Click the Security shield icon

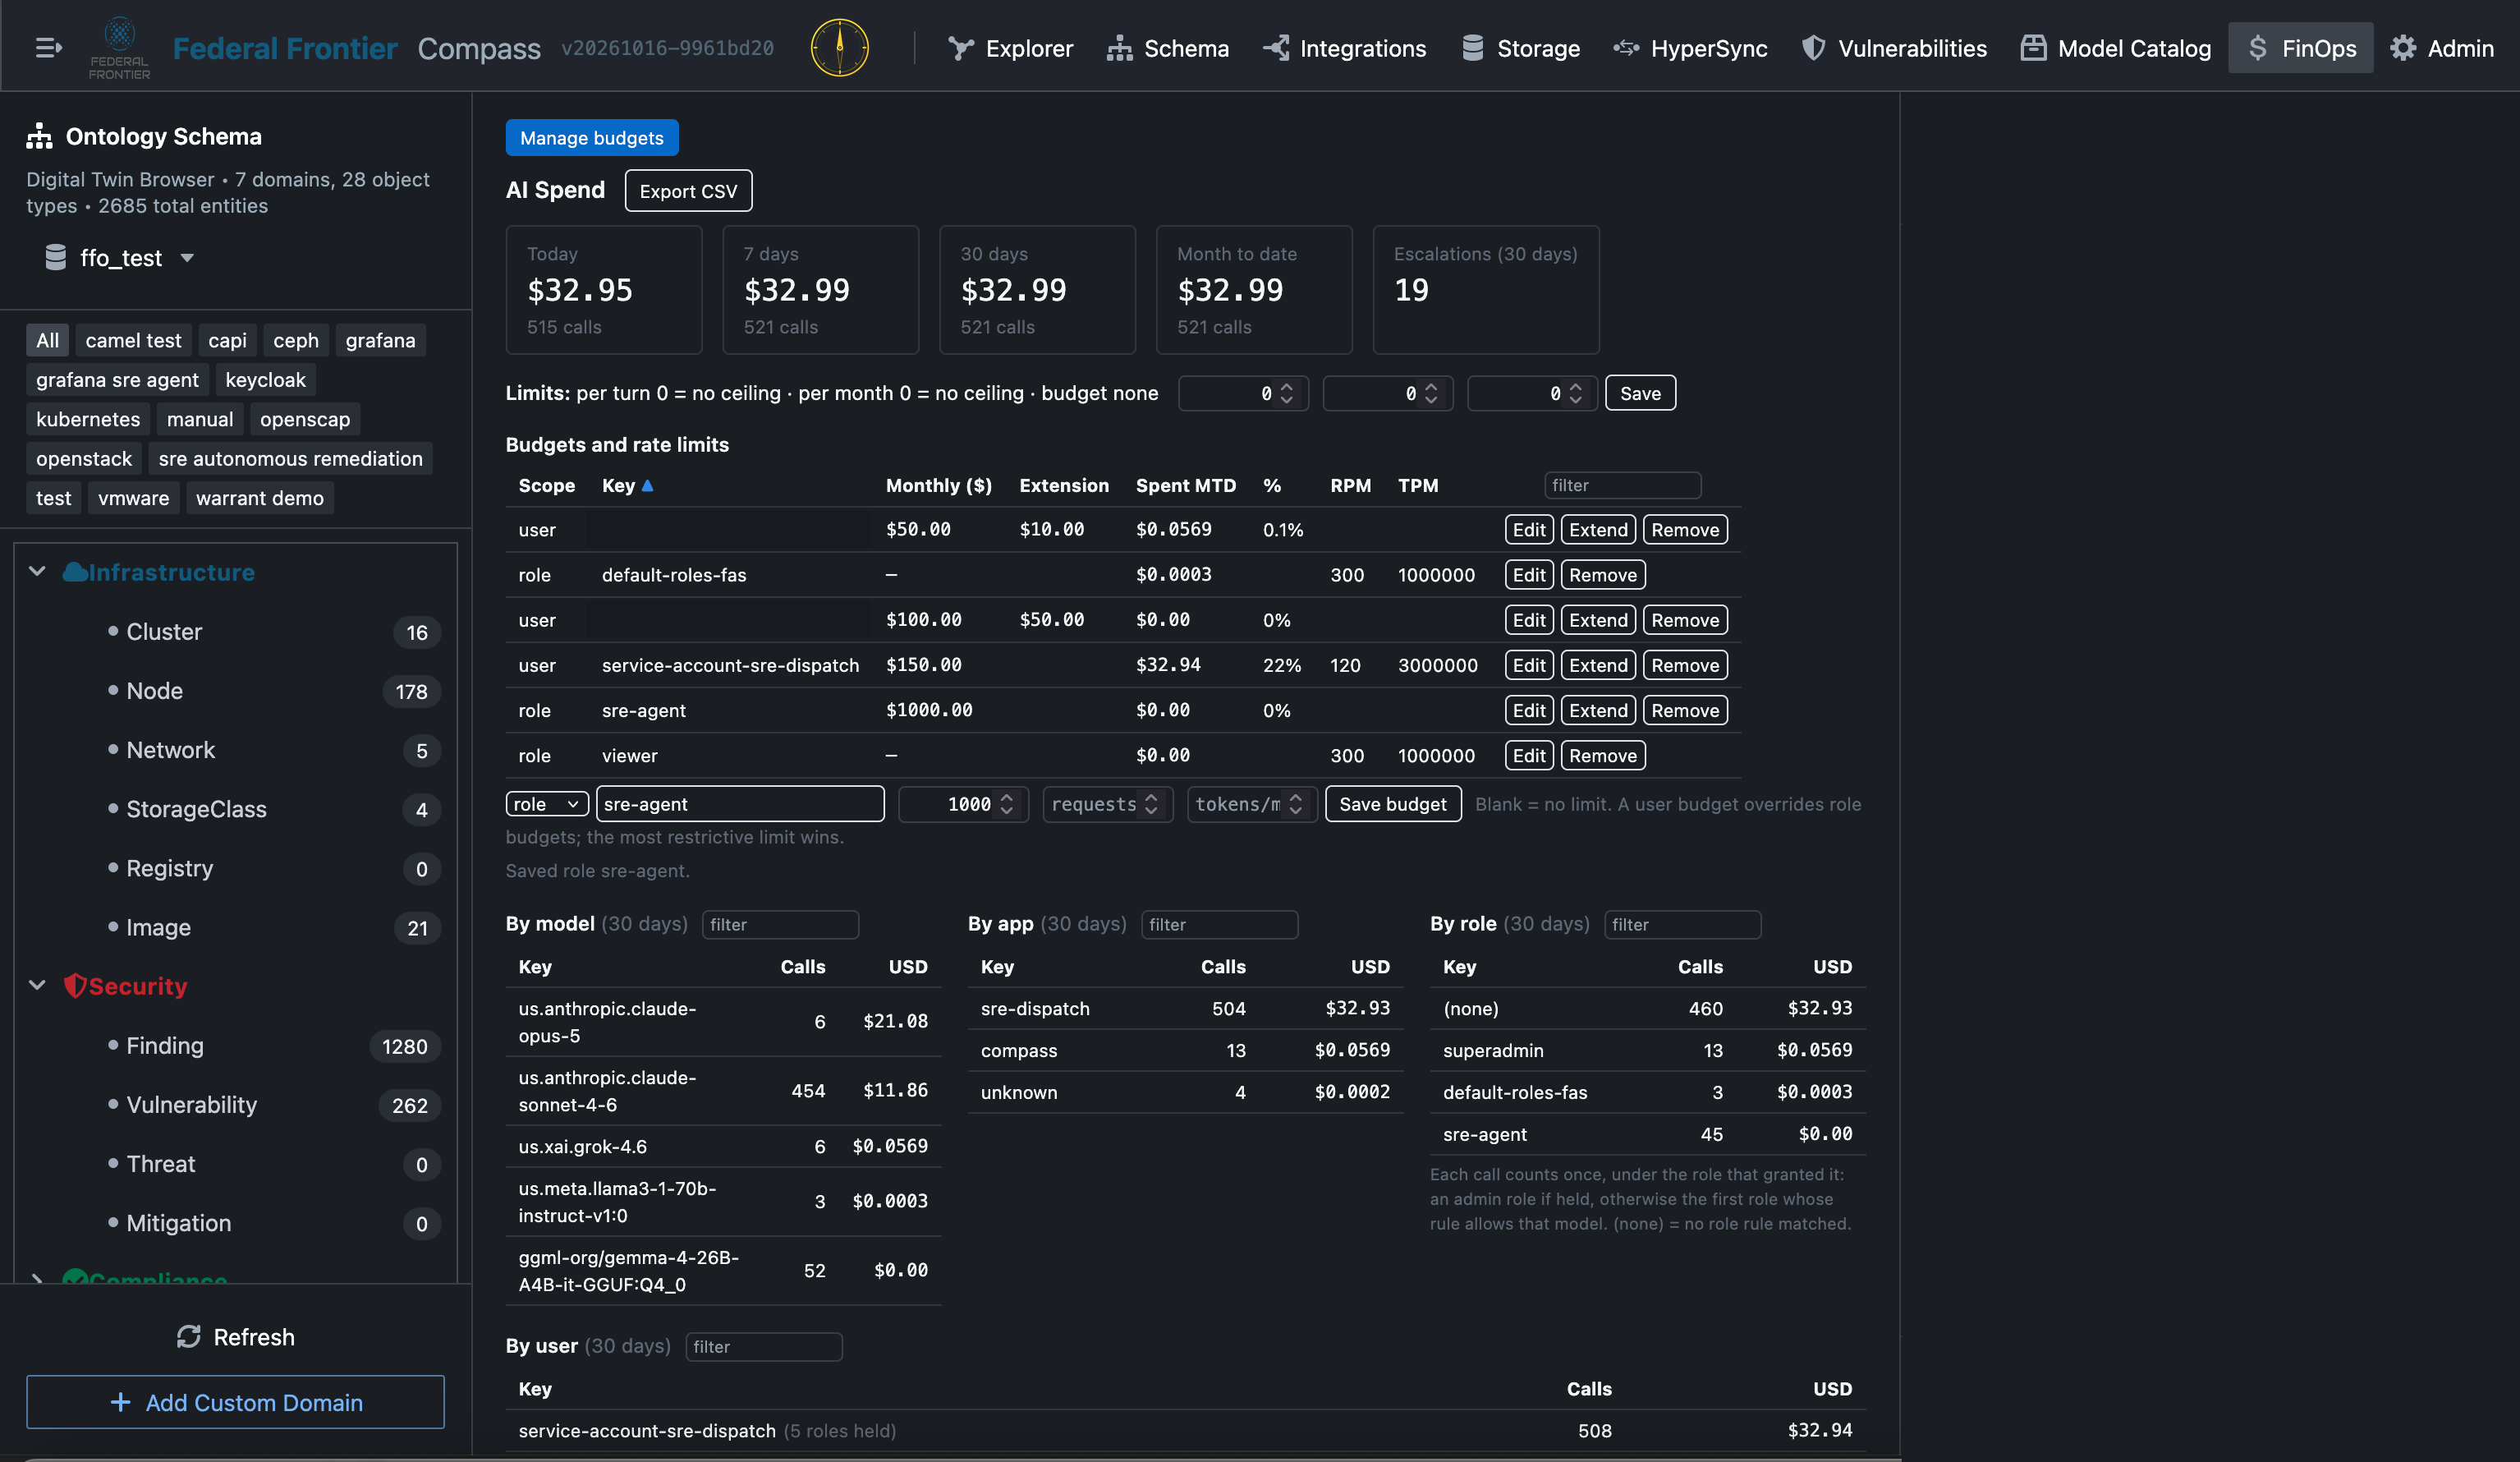coord(75,985)
